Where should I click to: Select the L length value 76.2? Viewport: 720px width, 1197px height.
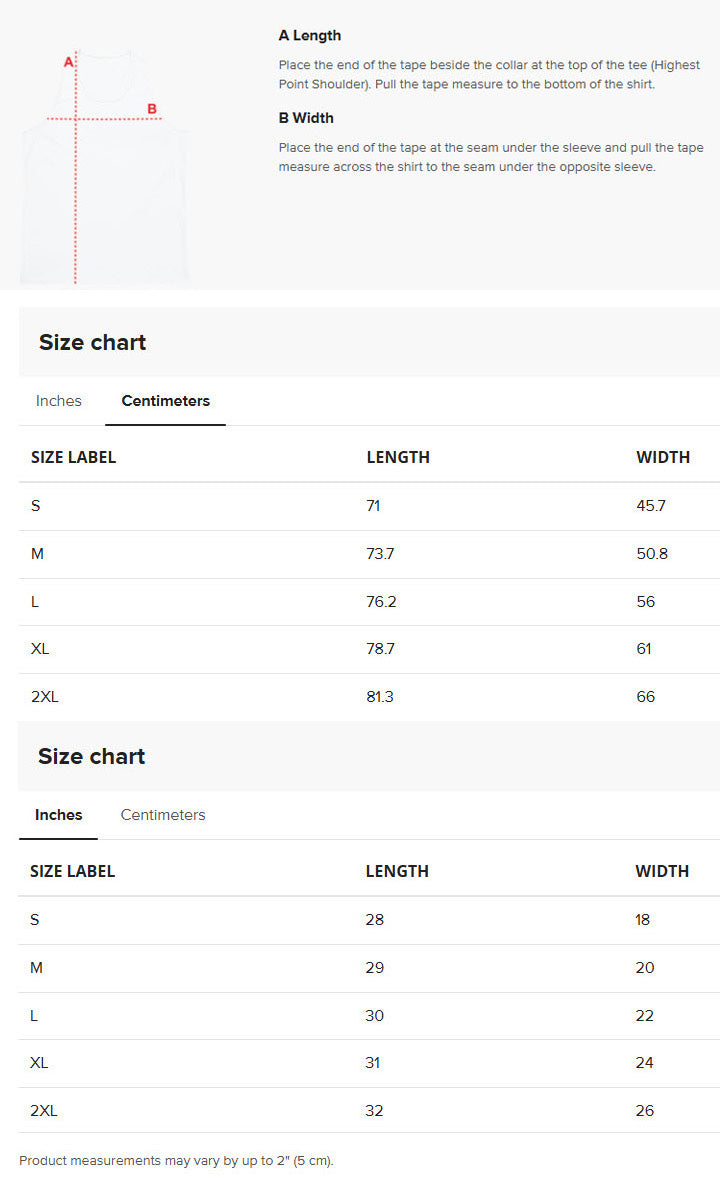[380, 601]
